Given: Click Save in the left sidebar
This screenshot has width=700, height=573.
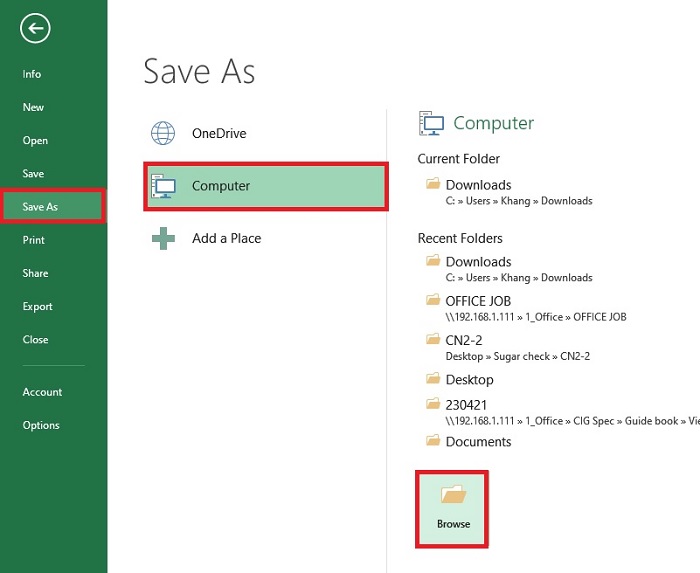Looking at the screenshot, I should 33,174.
